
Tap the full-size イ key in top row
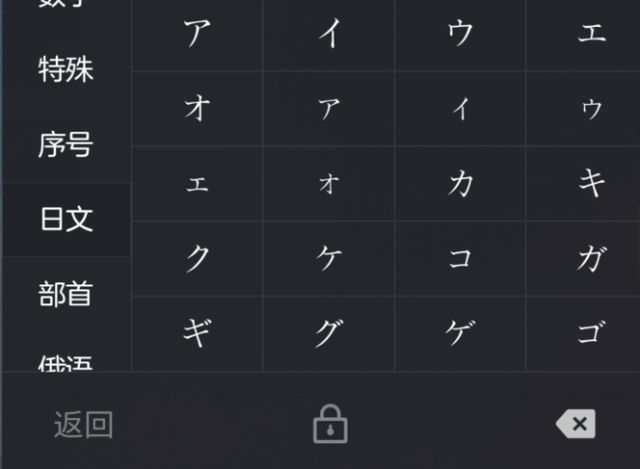click(x=329, y=34)
